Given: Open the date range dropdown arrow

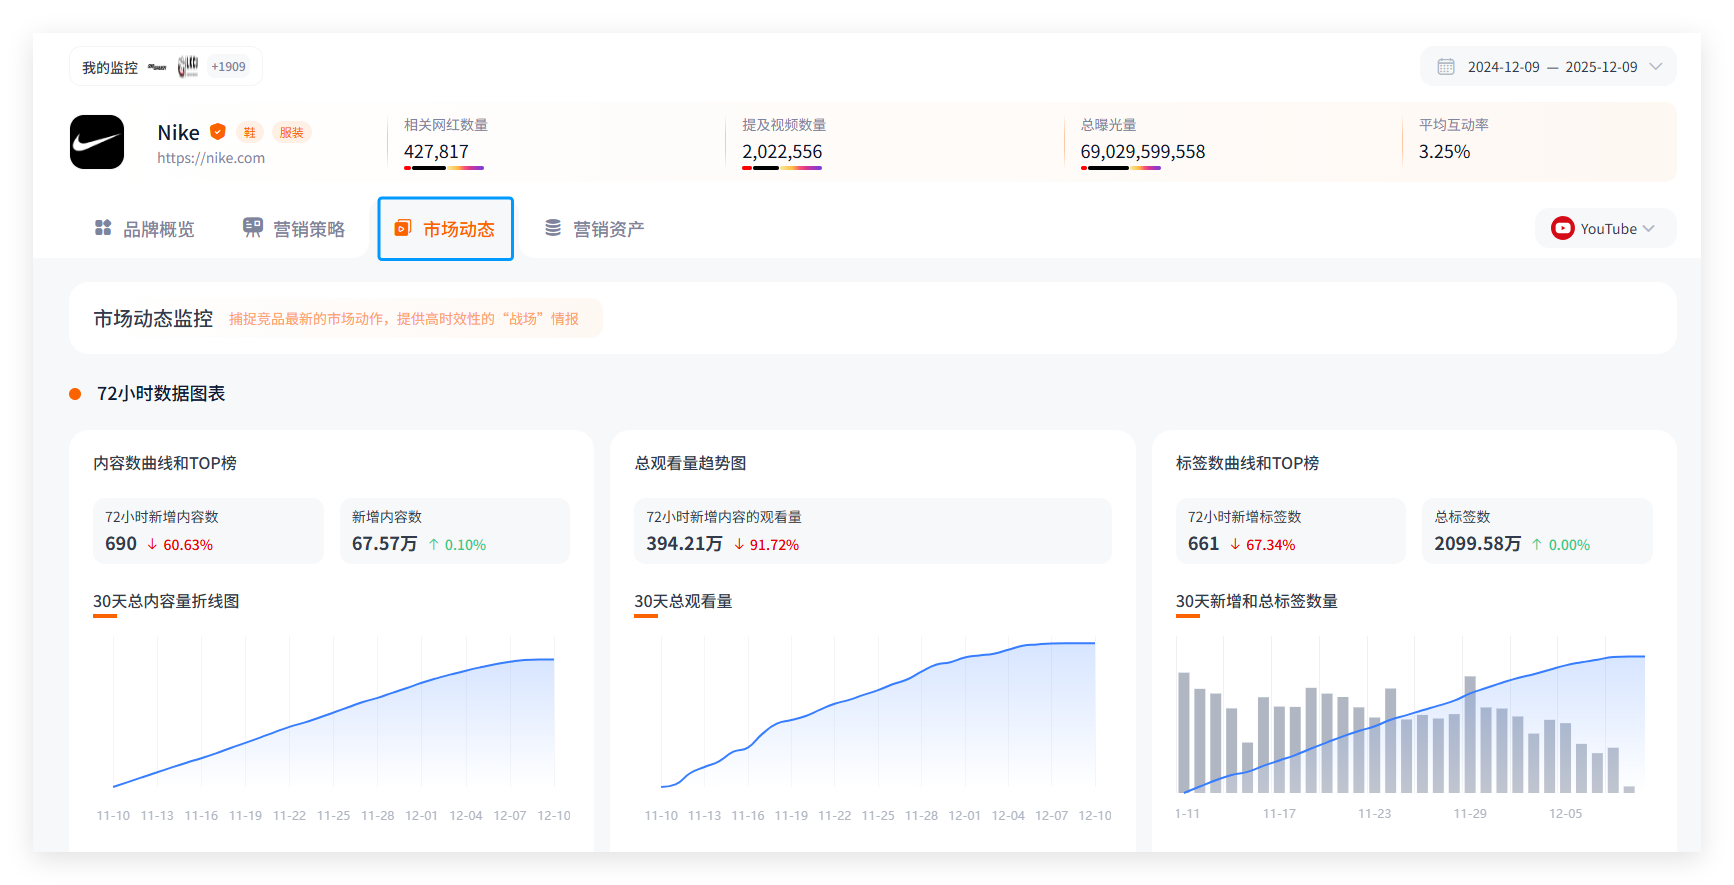Looking at the screenshot, I should click(x=1656, y=67).
